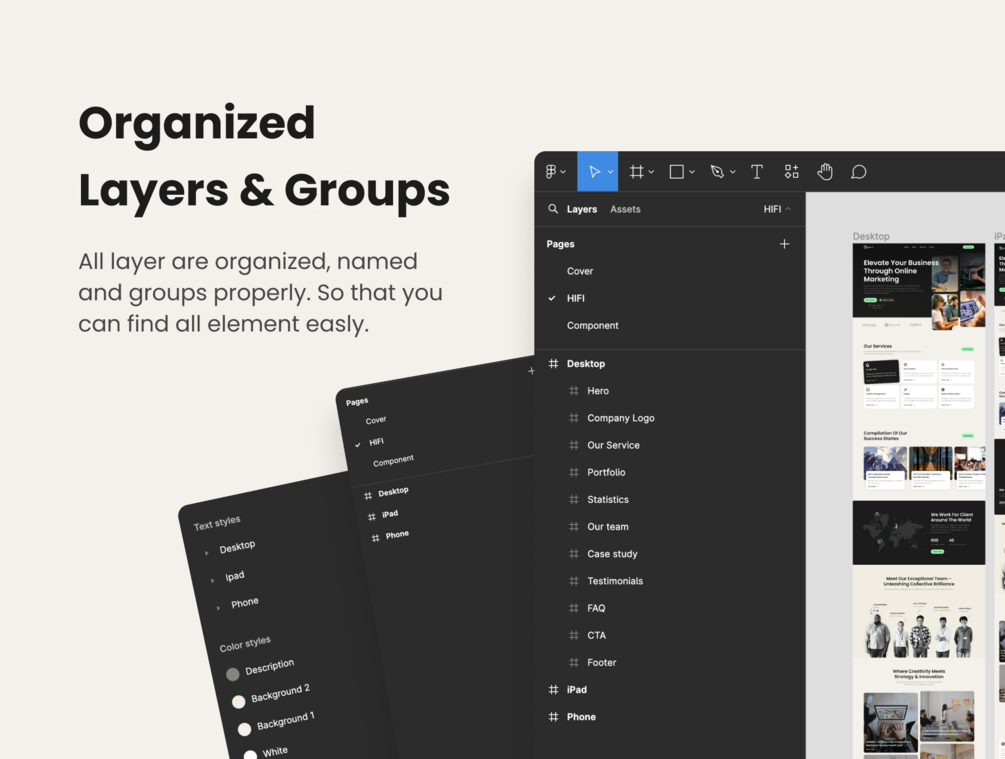Select the iPad frame in main layers panel
This screenshot has width=1005, height=759.
click(x=576, y=690)
